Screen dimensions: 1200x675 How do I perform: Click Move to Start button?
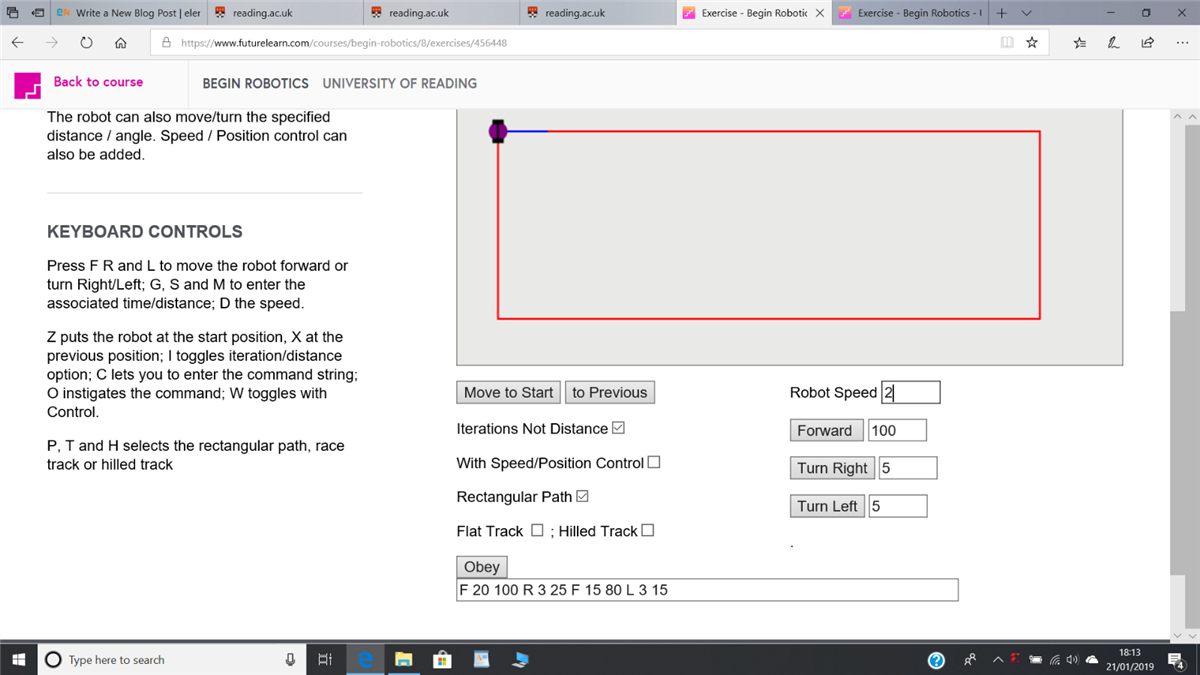click(508, 392)
